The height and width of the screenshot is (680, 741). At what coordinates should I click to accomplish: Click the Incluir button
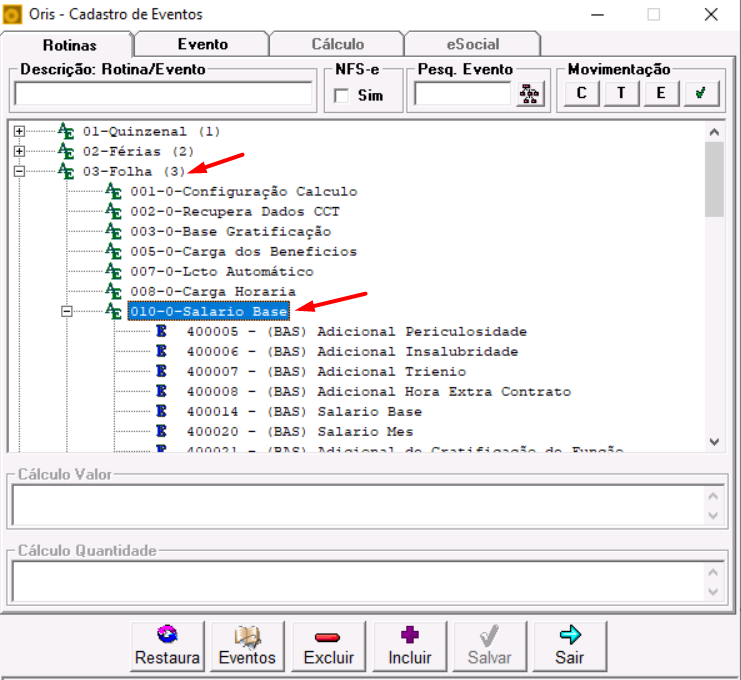click(410, 646)
